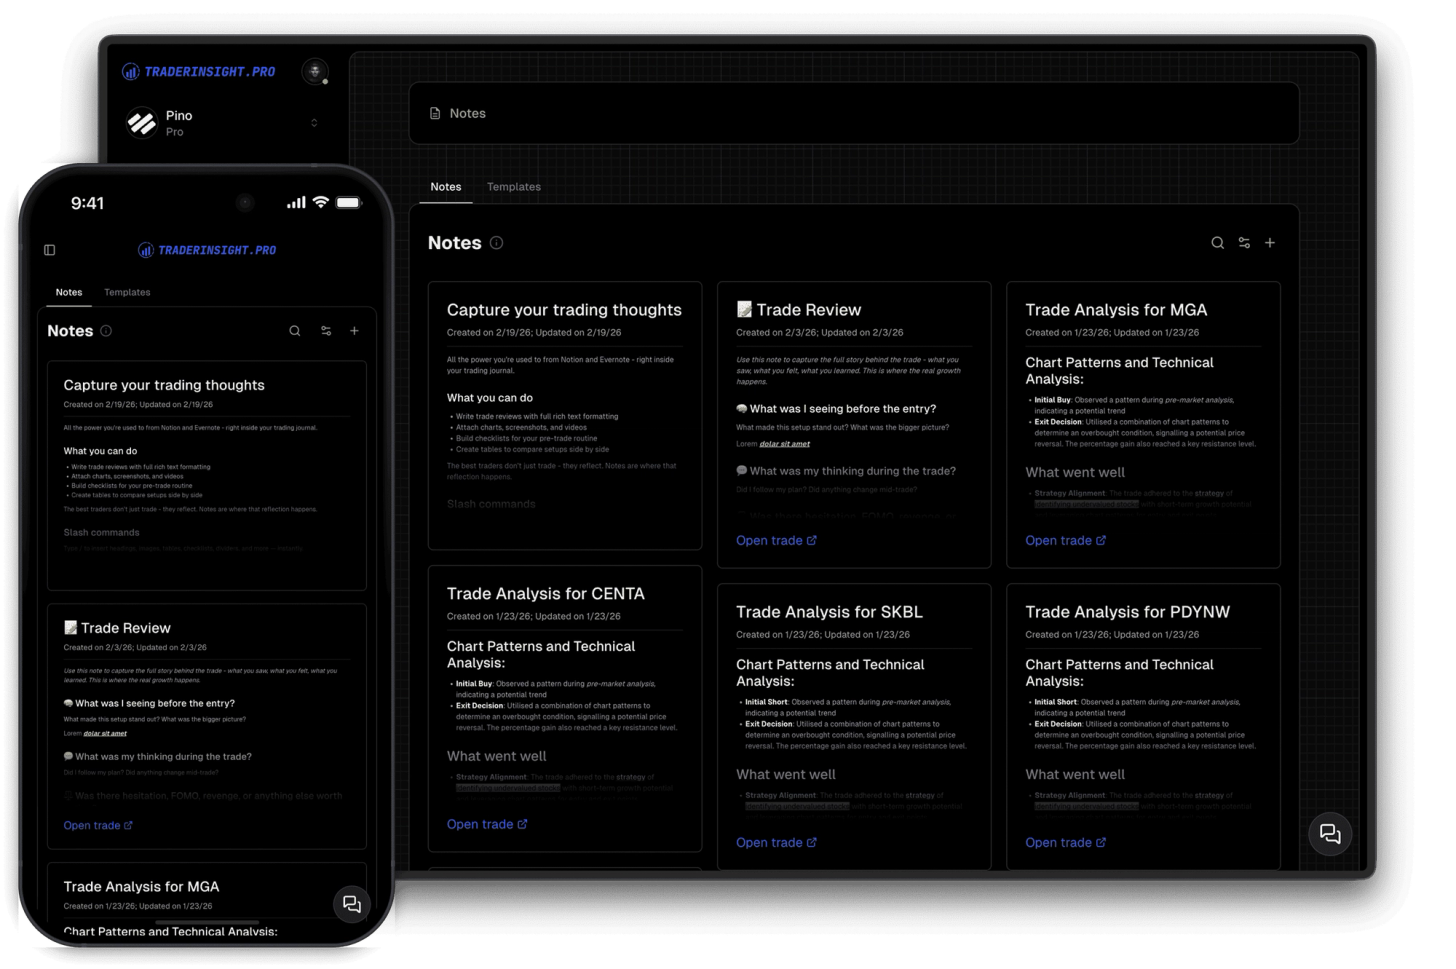Screen dimensions: 1456x969
Task: Open phone 'Capture your trading thoughts' note title
Action: 164,385
